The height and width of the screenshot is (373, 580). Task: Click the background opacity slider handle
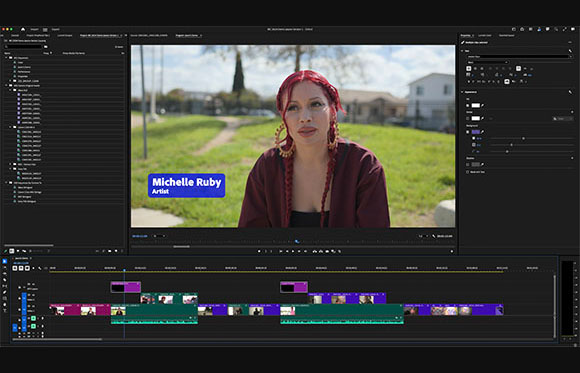click(x=523, y=138)
